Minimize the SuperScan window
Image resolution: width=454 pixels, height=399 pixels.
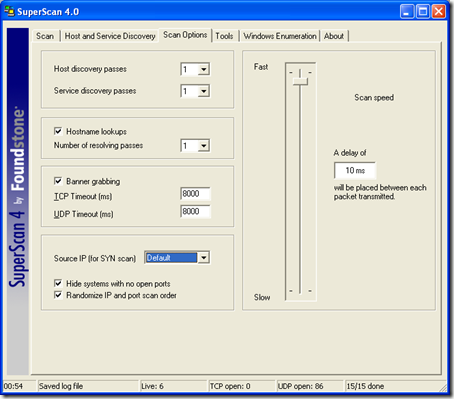click(x=407, y=12)
